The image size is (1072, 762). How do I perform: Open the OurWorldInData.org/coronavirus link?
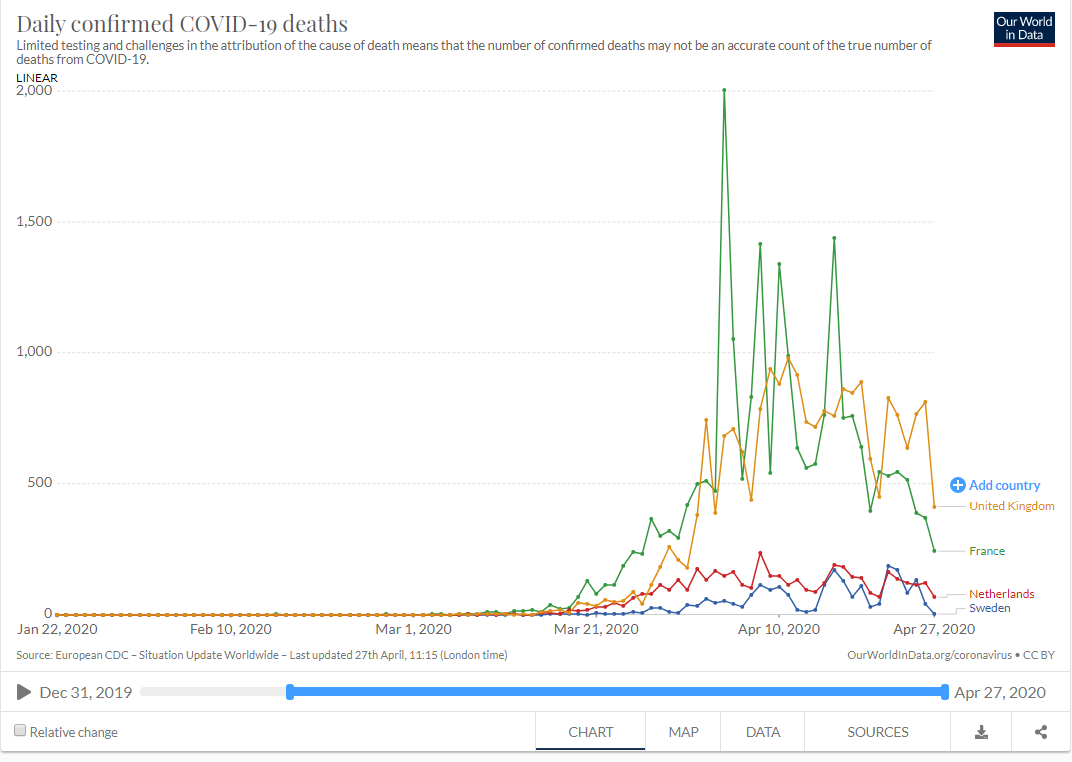tap(929, 655)
